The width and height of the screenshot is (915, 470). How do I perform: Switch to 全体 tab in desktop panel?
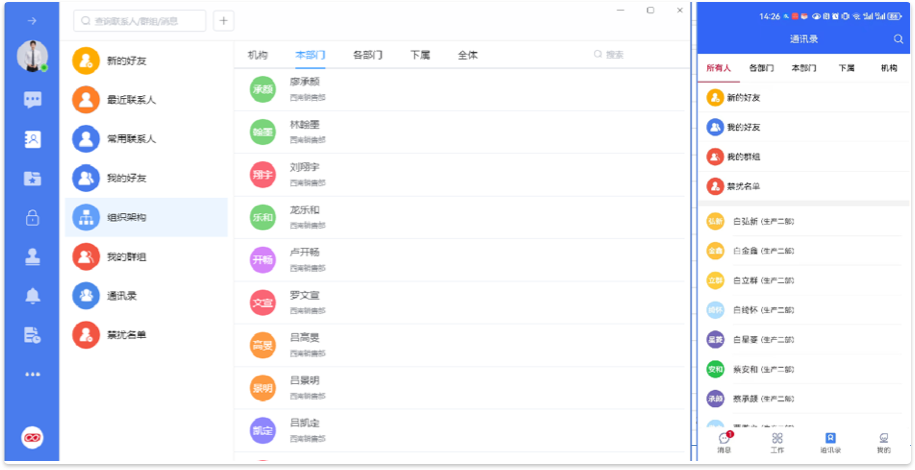(467, 55)
